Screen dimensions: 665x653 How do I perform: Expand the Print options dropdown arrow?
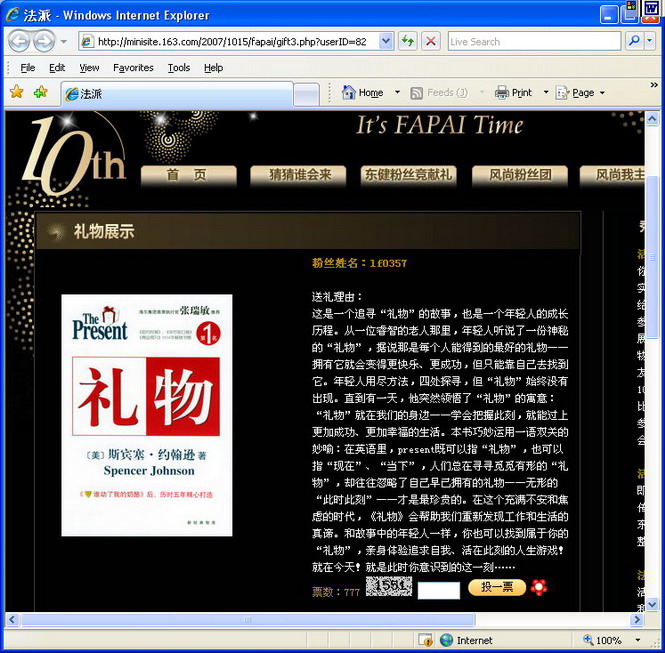click(x=546, y=92)
